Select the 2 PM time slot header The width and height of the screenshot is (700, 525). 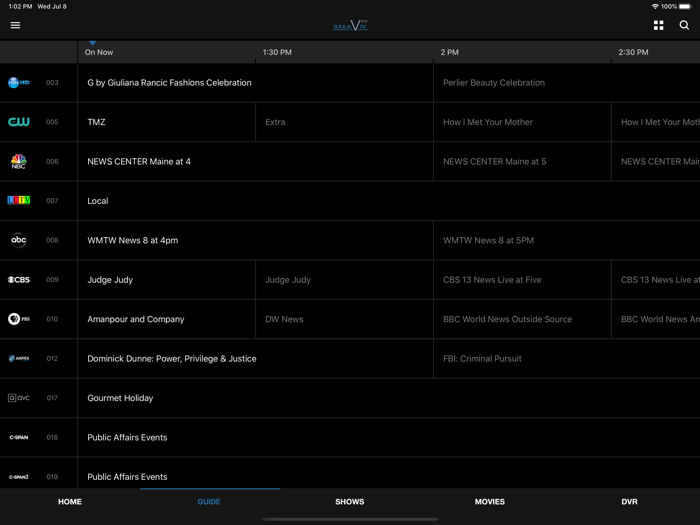[x=450, y=52]
